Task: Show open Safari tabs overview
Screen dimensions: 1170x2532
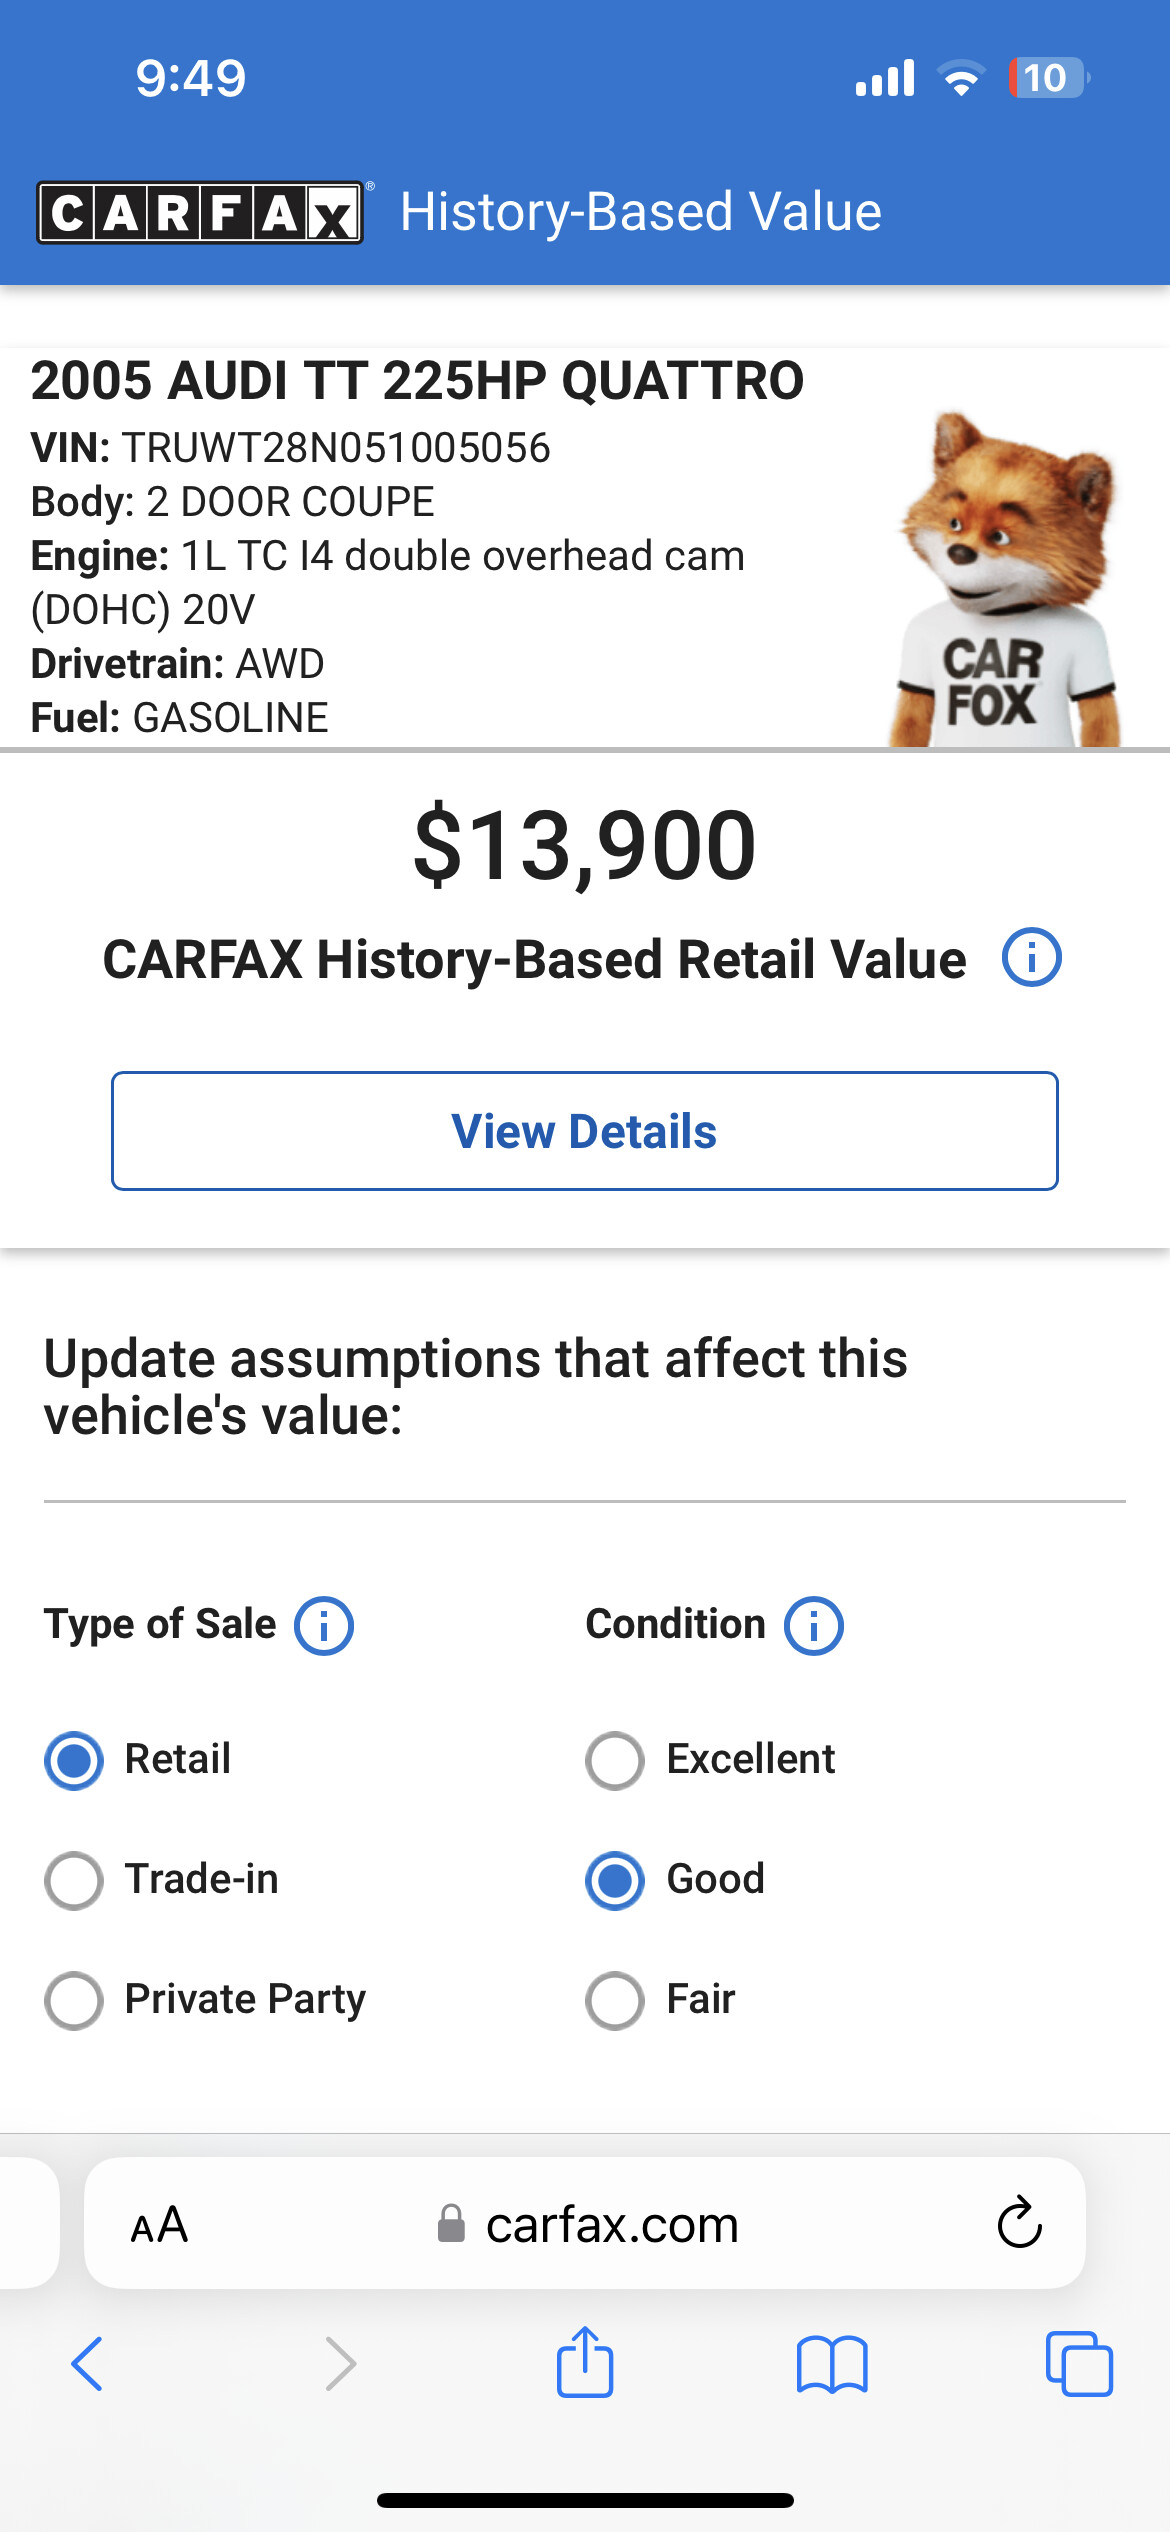Action: pos(1079,2364)
